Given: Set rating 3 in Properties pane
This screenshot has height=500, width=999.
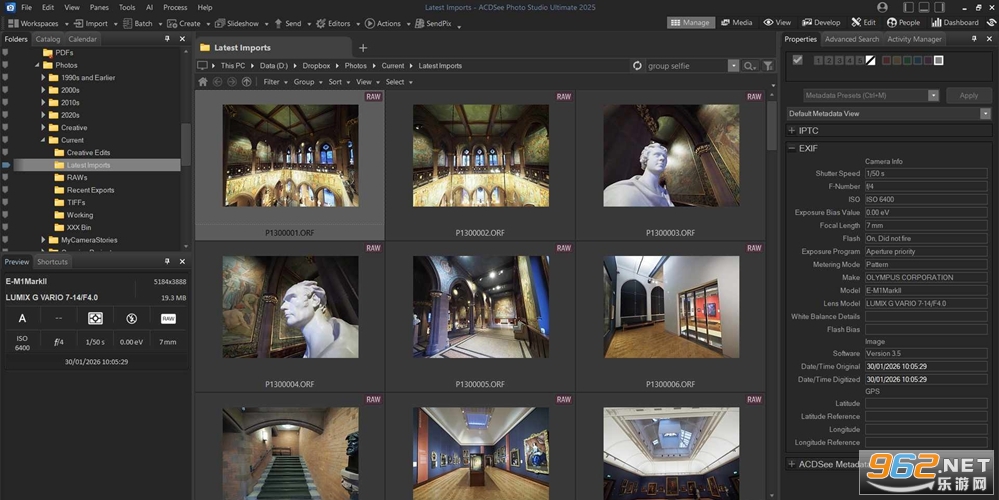Looking at the screenshot, I should click(x=840, y=61).
